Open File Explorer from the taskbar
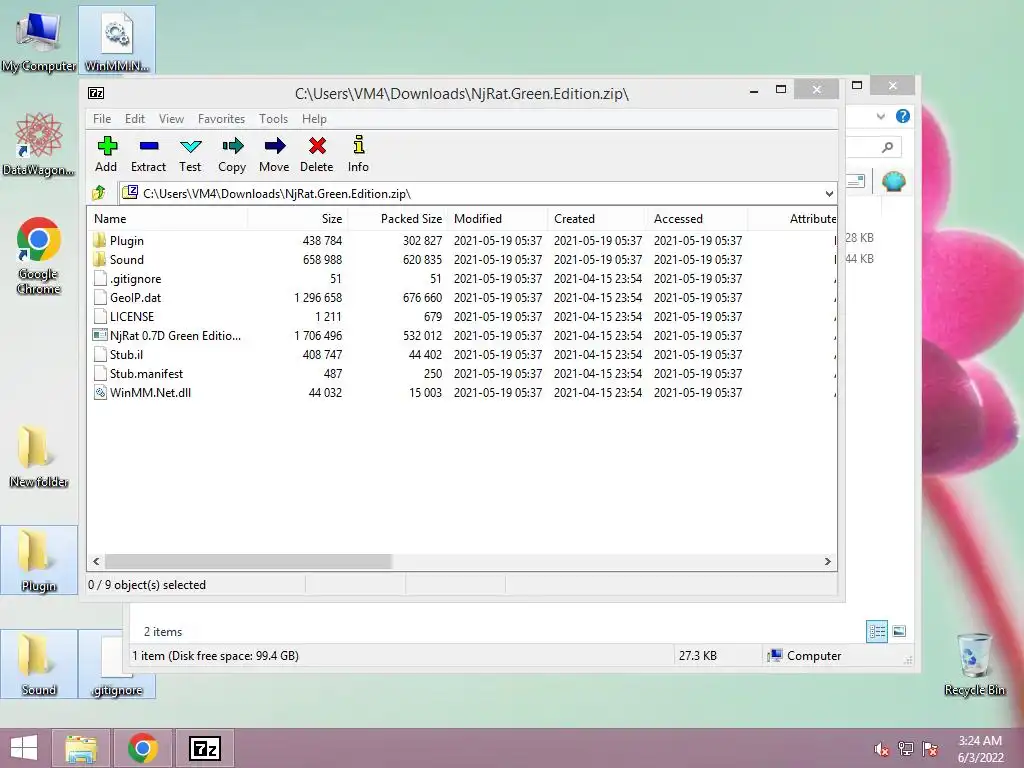 click(x=81, y=748)
